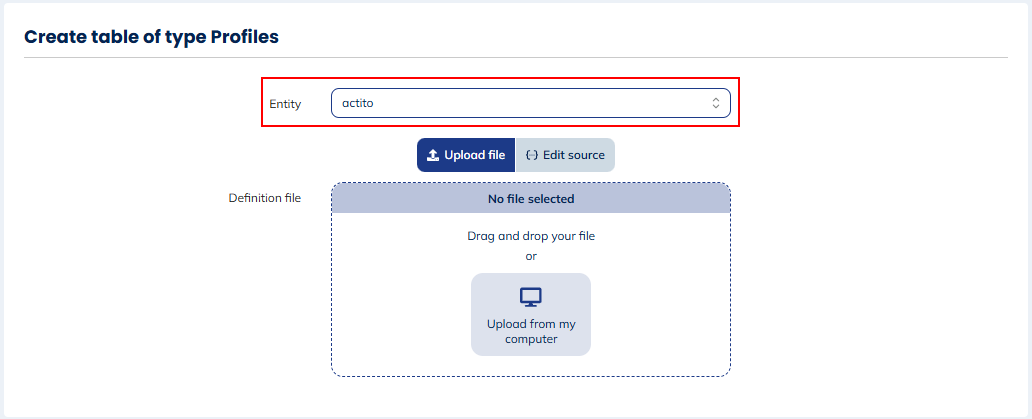Switch to the Upload file tab
The width and height of the screenshot is (1032, 419).
click(x=466, y=155)
